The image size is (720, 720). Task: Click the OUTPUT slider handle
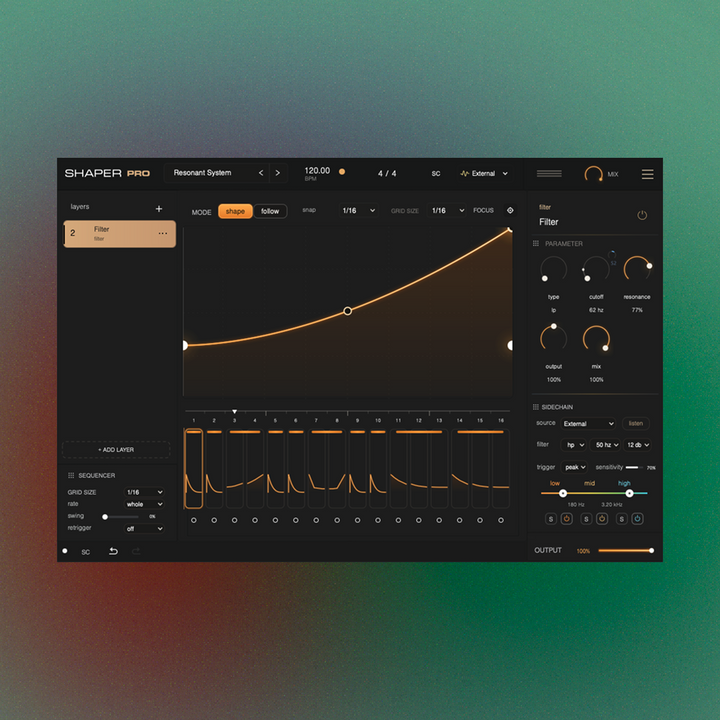651,551
